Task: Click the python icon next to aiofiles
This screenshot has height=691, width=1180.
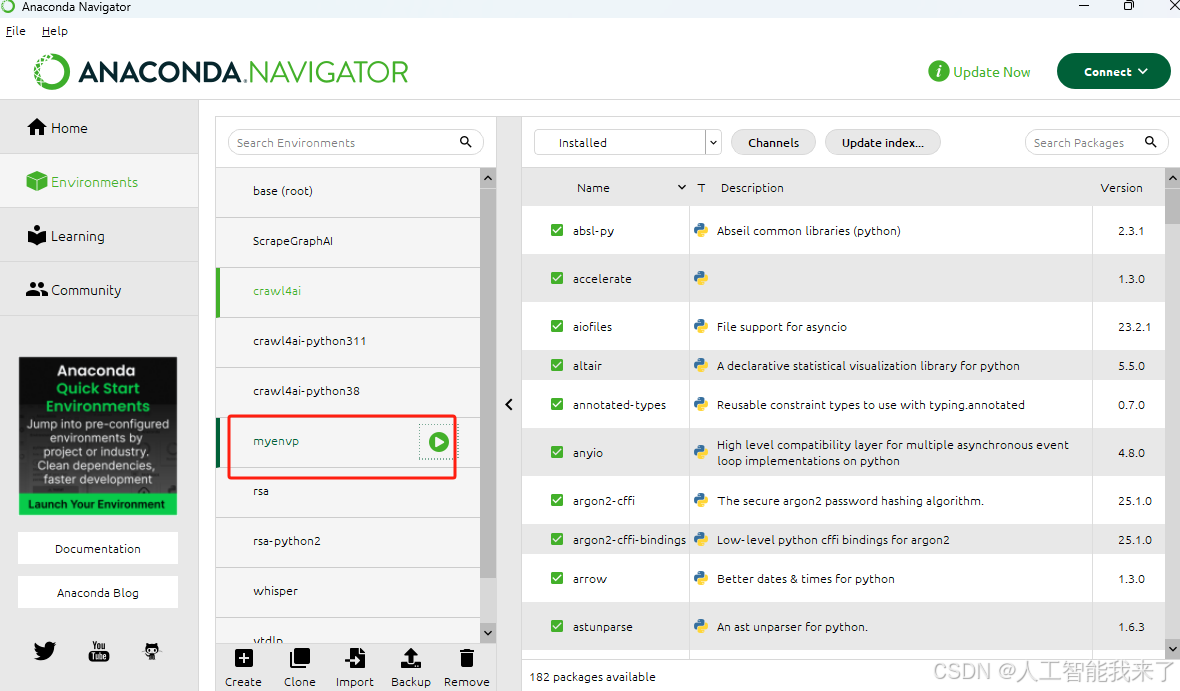Action: point(701,326)
